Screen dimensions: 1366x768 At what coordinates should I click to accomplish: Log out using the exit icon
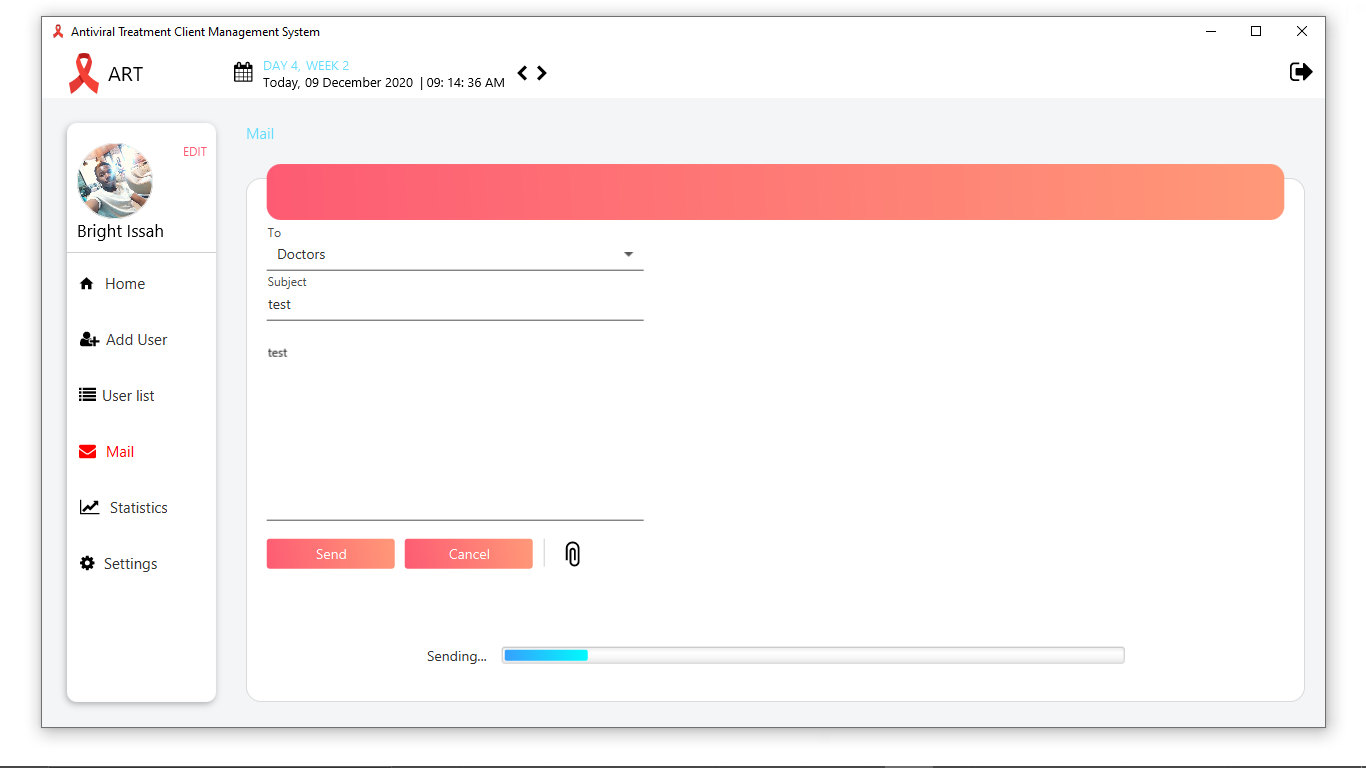(x=1301, y=71)
